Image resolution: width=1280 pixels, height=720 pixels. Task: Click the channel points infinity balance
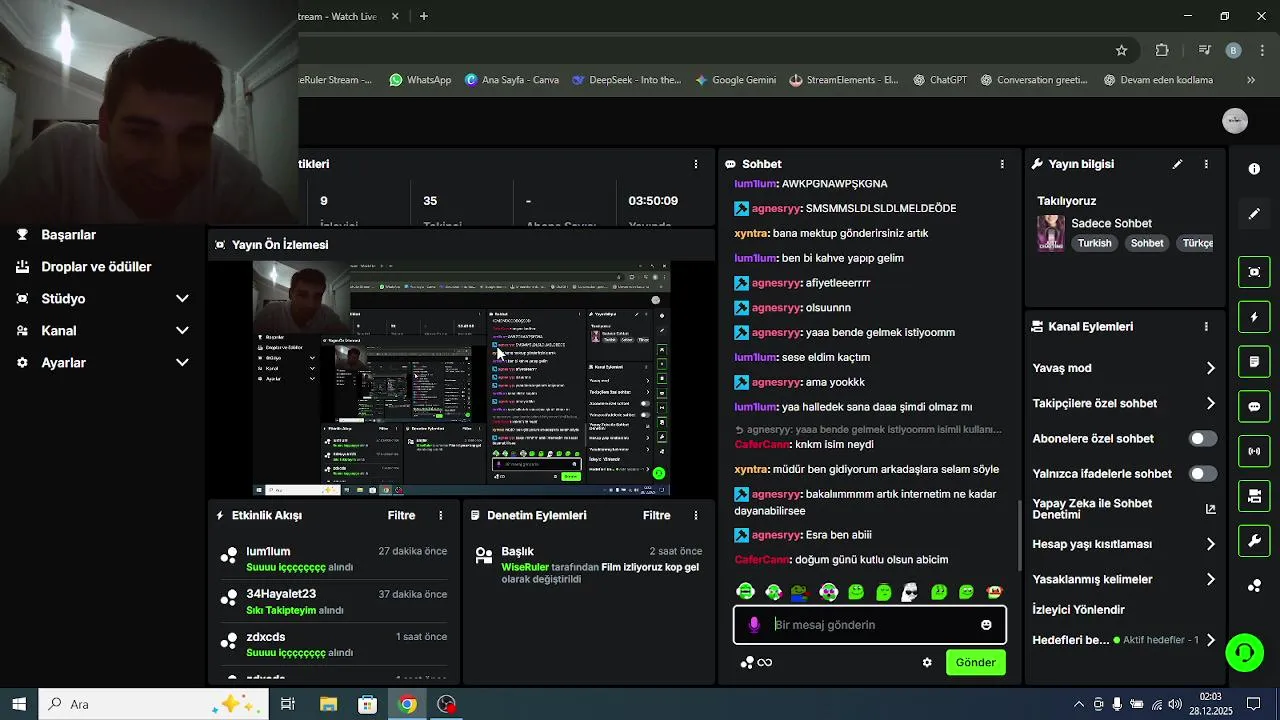756,662
